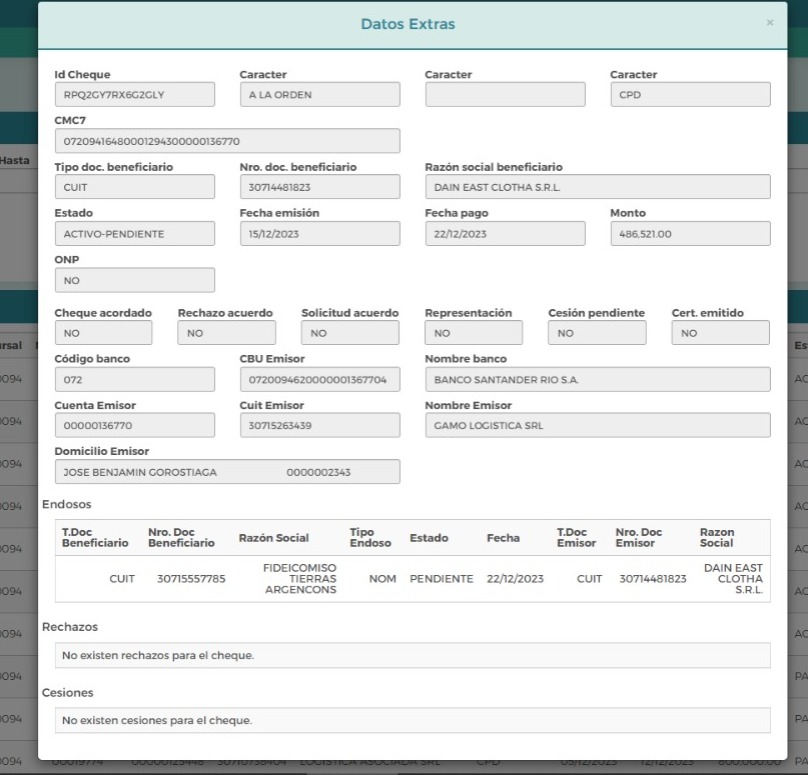Click the Cuit Emisor field
The width and height of the screenshot is (808, 775).
[319, 425]
